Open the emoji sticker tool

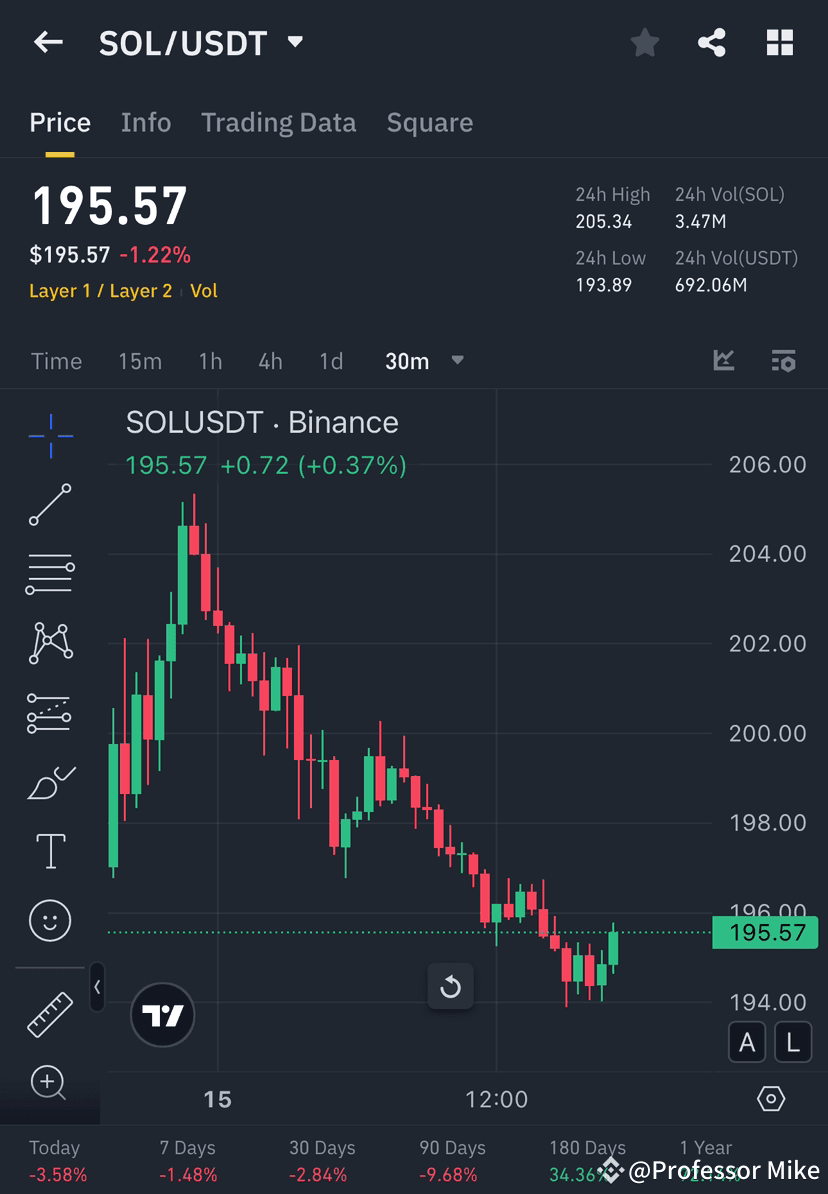click(x=50, y=920)
